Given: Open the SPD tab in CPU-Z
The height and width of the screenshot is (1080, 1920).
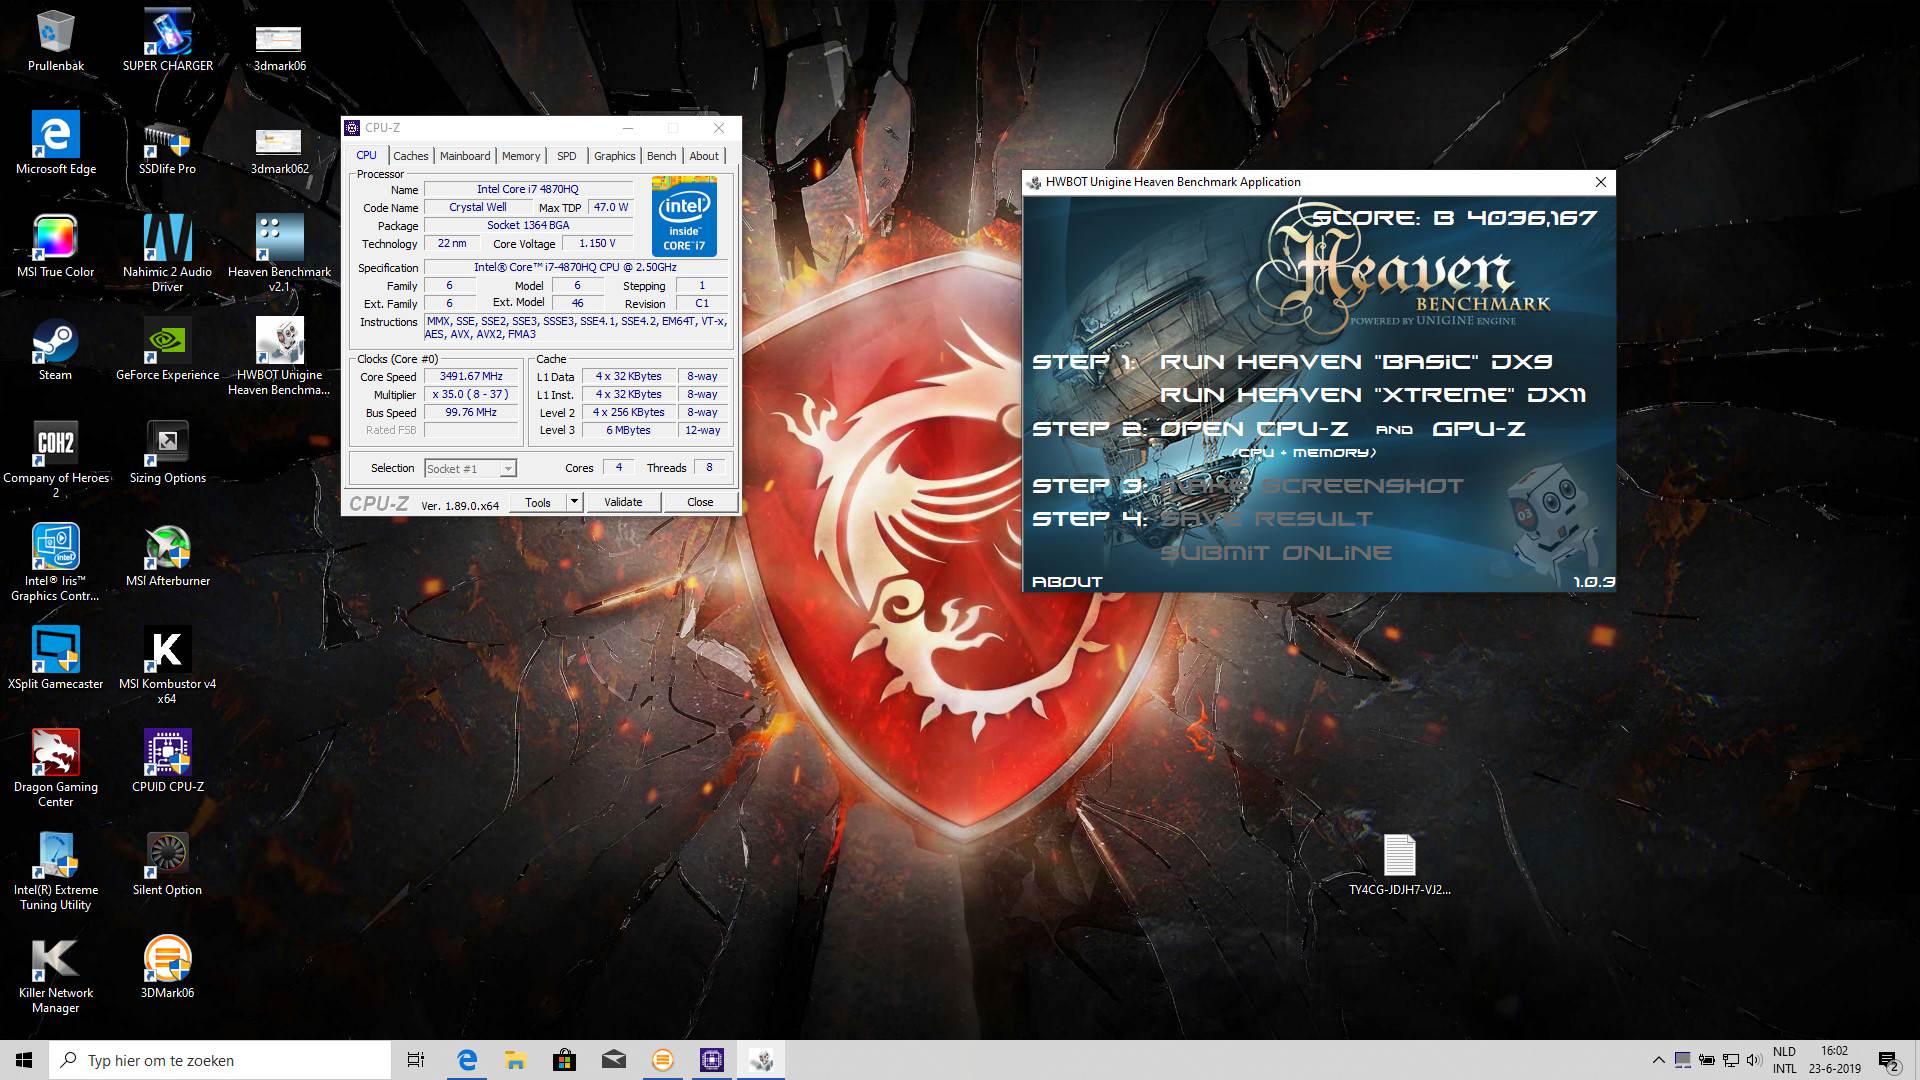Looking at the screenshot, I should click(x=567, y=156).
